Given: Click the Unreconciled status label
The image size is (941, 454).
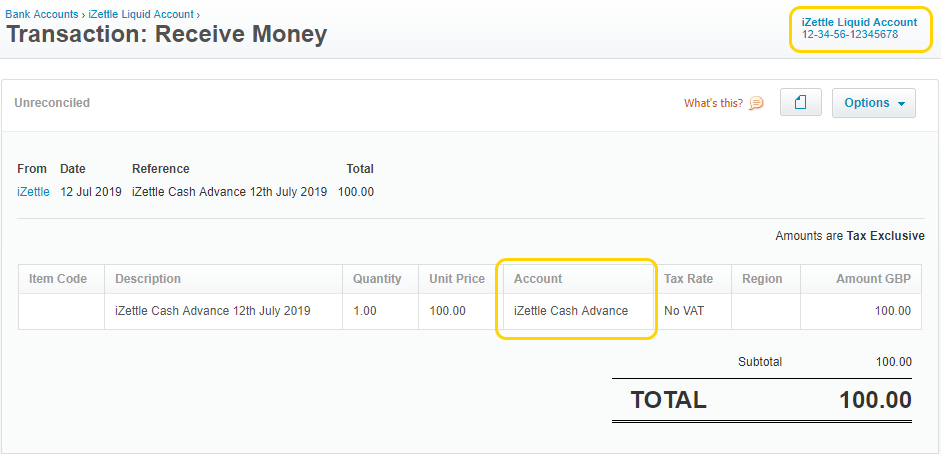Looking at the screenshot, I should (52, 103).
